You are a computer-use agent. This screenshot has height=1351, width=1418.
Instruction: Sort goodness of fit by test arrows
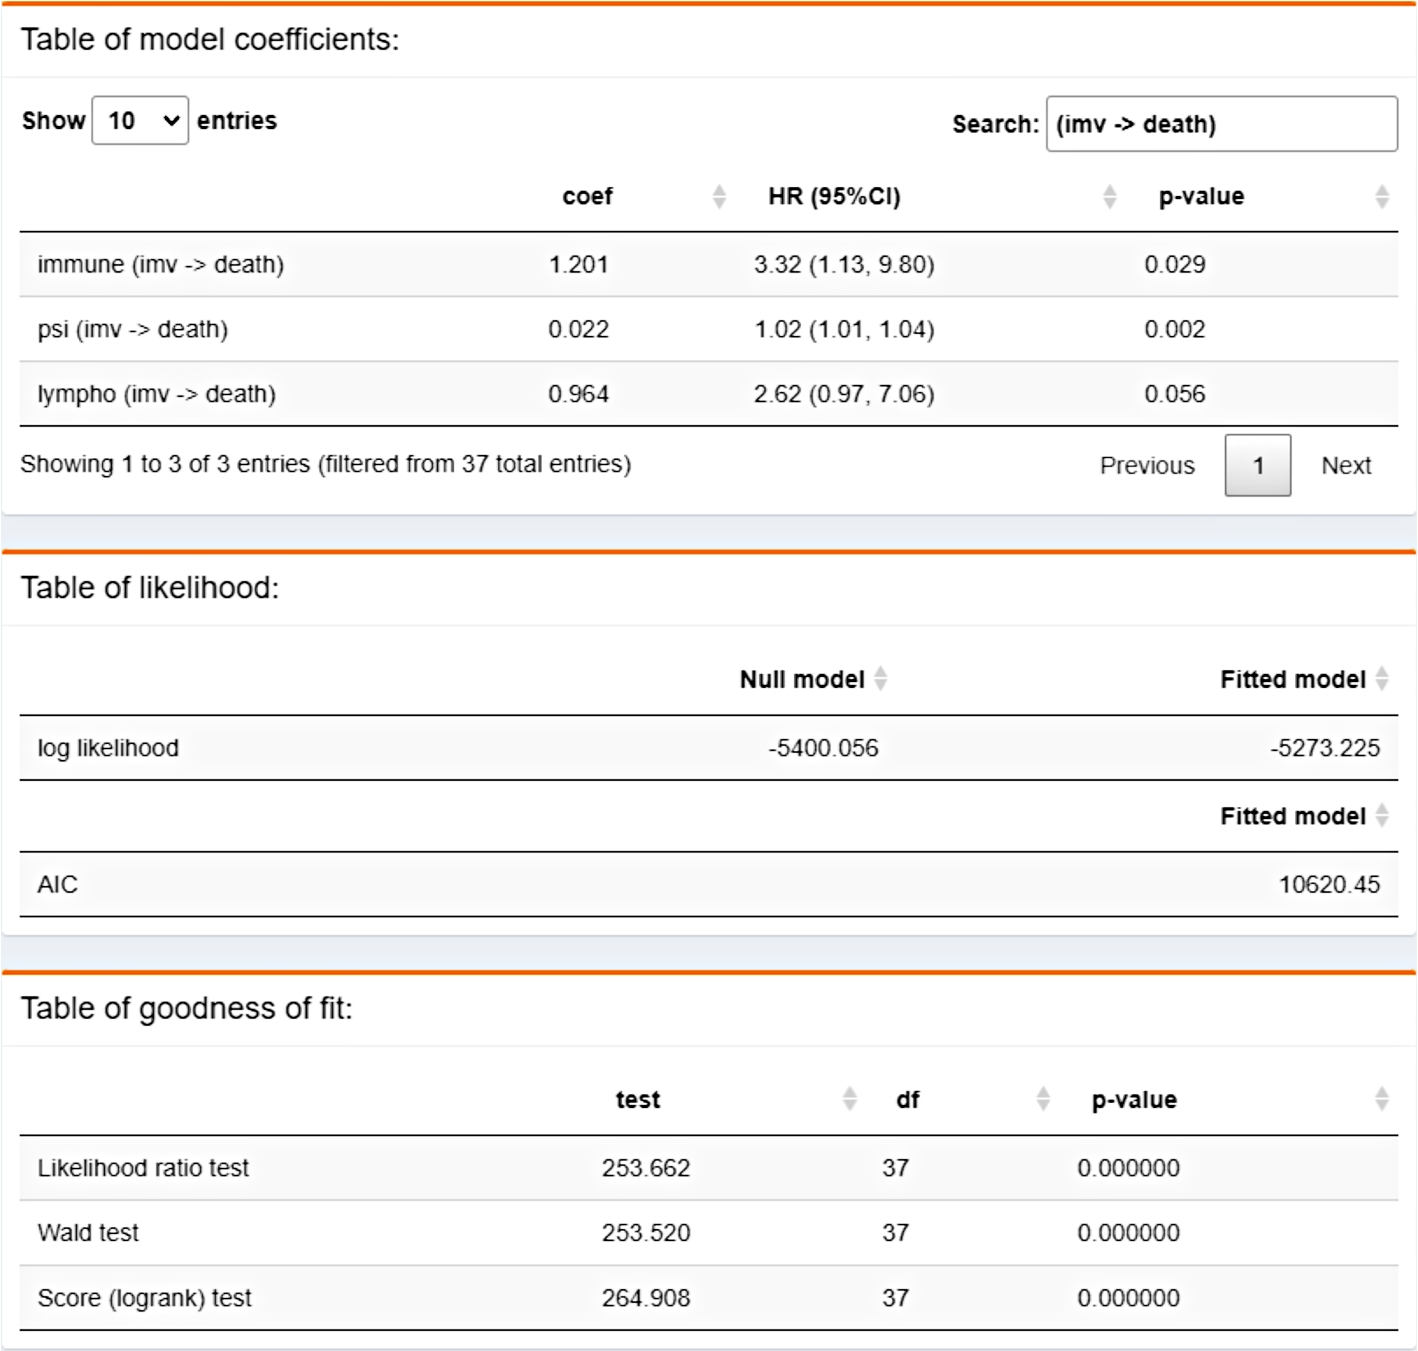click(x=850, y=1100)
